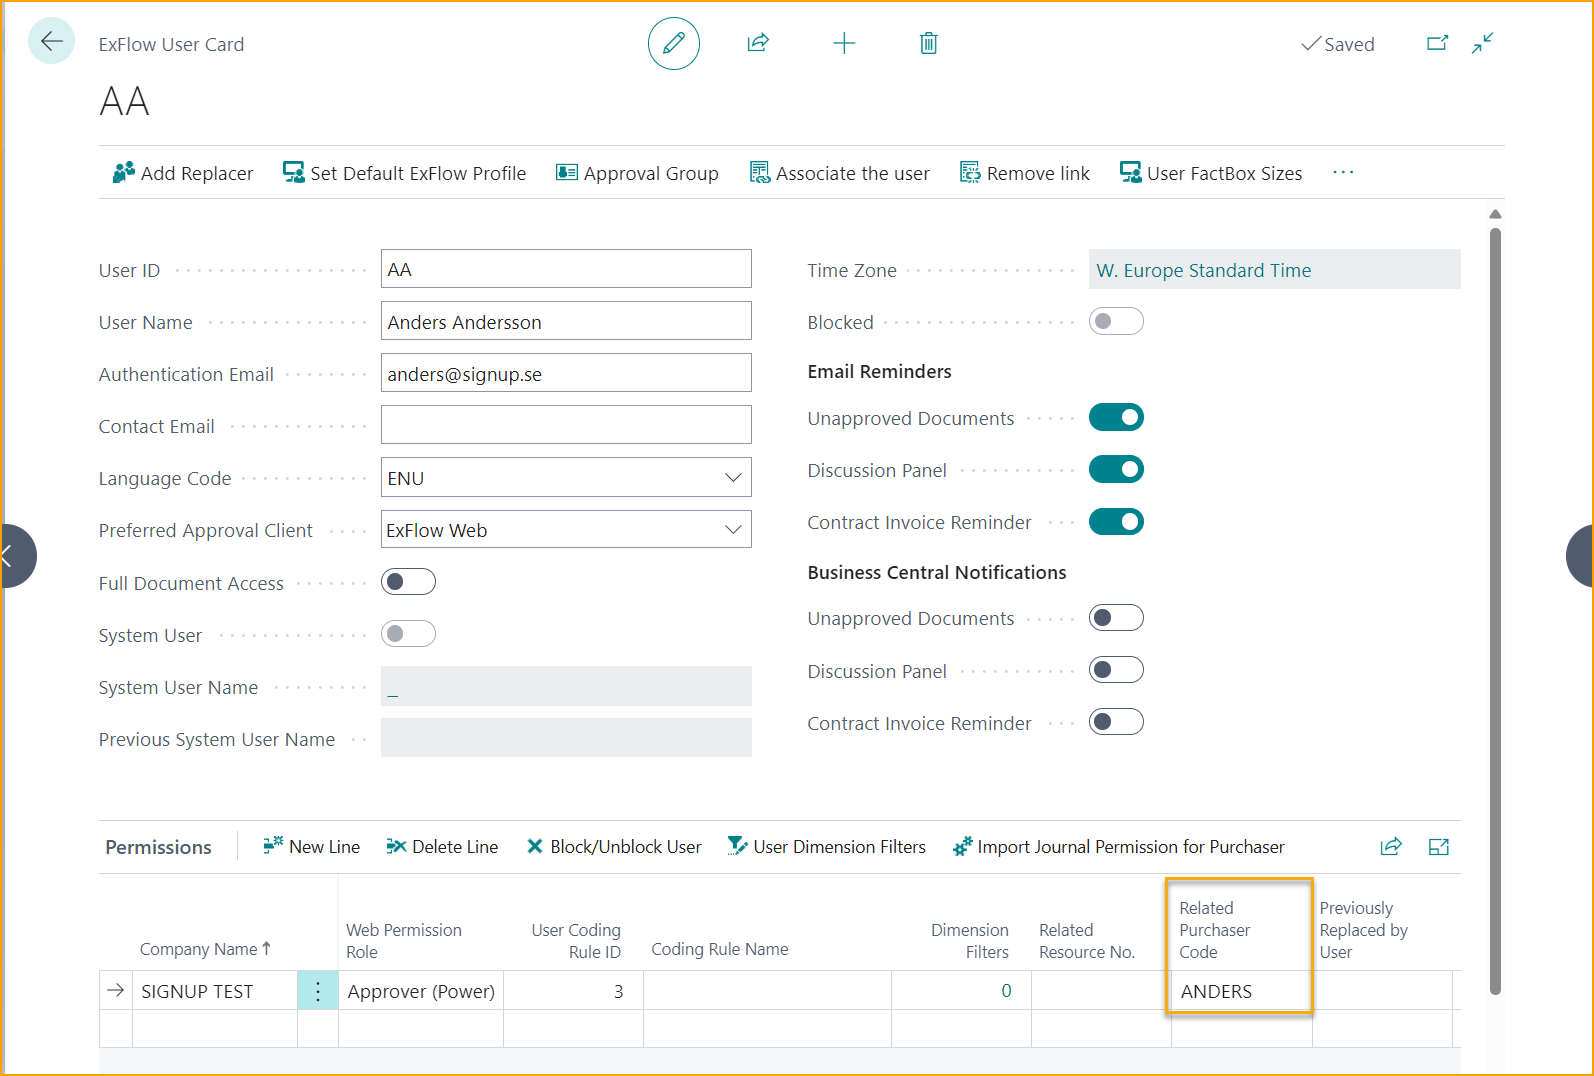This screenshot has width=1594, height=1076.
Task: Open the Language Code dropdown
Action: pyautogui.click(x=732, y=478)
